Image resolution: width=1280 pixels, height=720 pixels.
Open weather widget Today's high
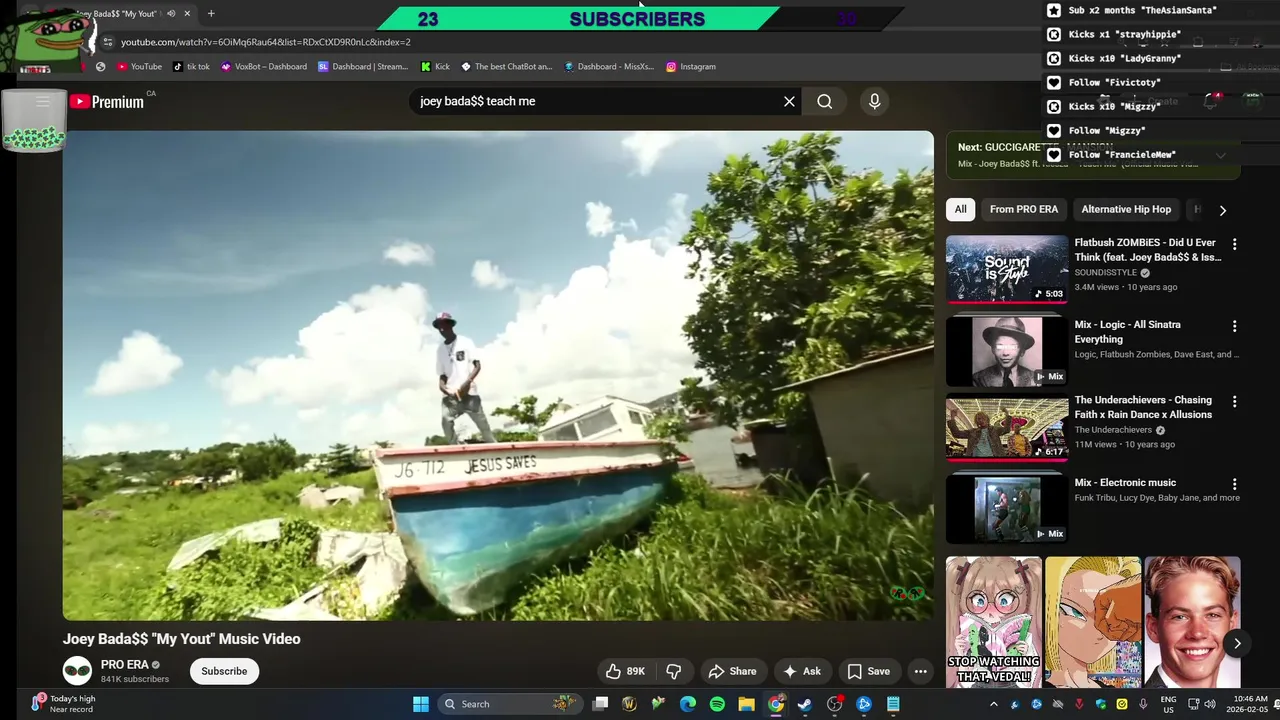(63, 704)
